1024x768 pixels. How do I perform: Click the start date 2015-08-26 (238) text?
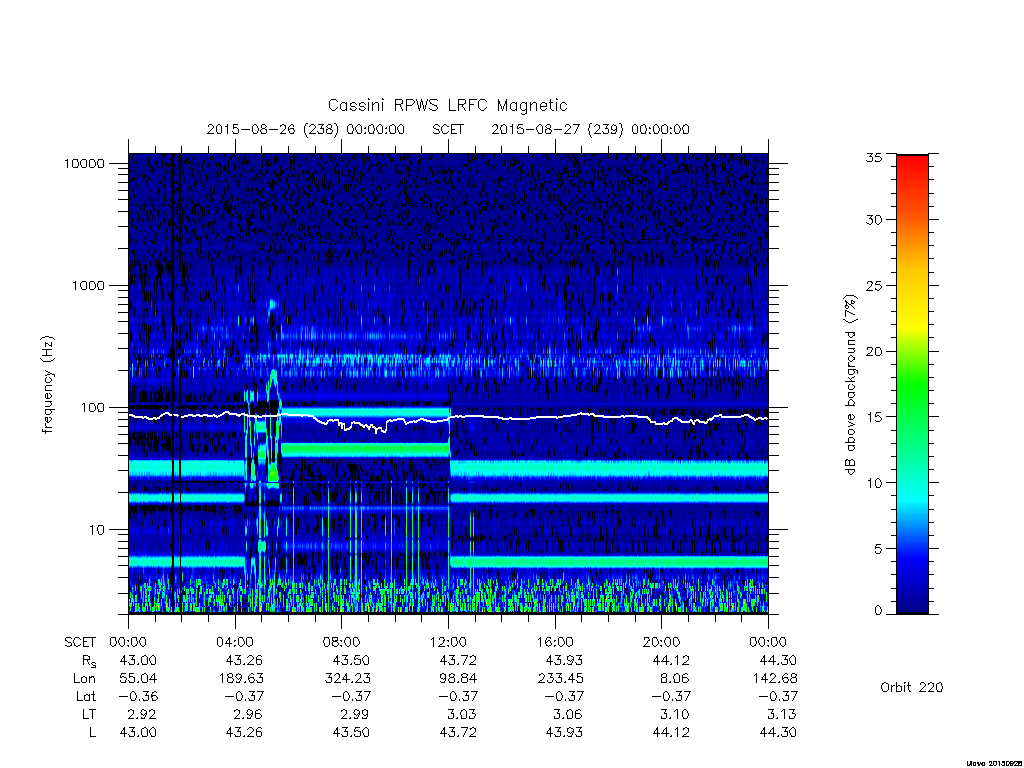[x=272, y=129]
